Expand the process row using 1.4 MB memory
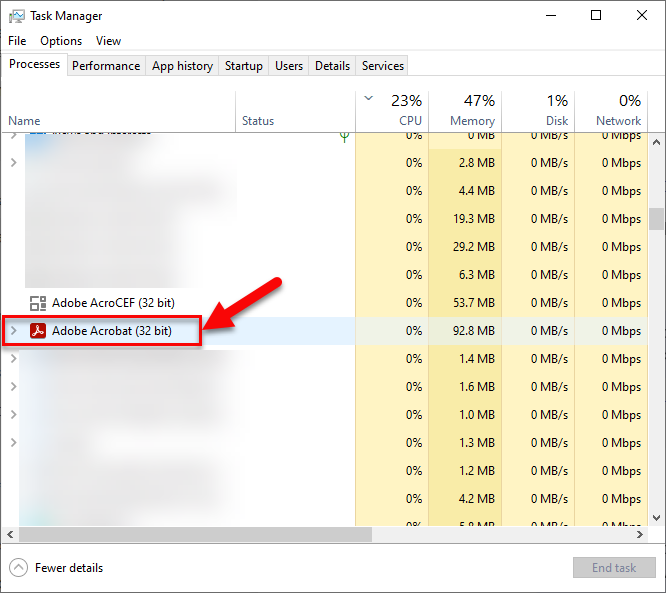 (13, 359)
